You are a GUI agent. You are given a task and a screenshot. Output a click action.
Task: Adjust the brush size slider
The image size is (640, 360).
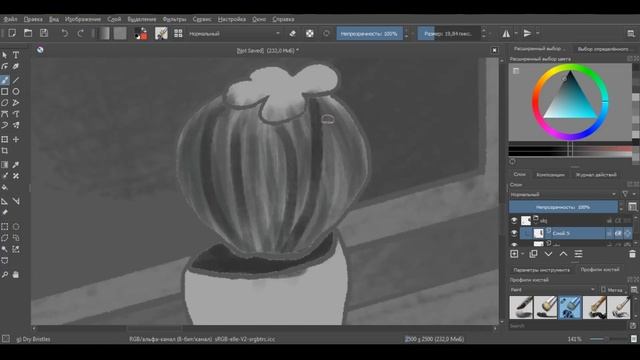click(449, 33)
